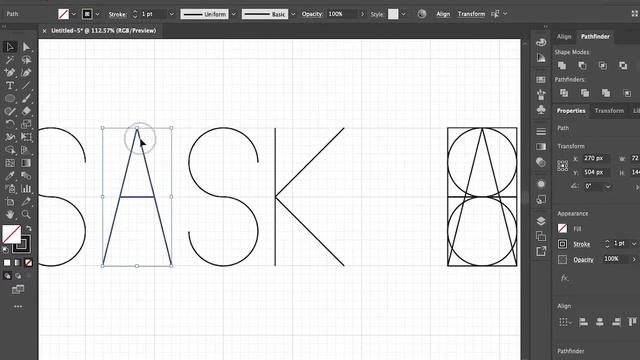Open the Properties tab
This screenshot has width=640, height=360.
click(571, 111)
